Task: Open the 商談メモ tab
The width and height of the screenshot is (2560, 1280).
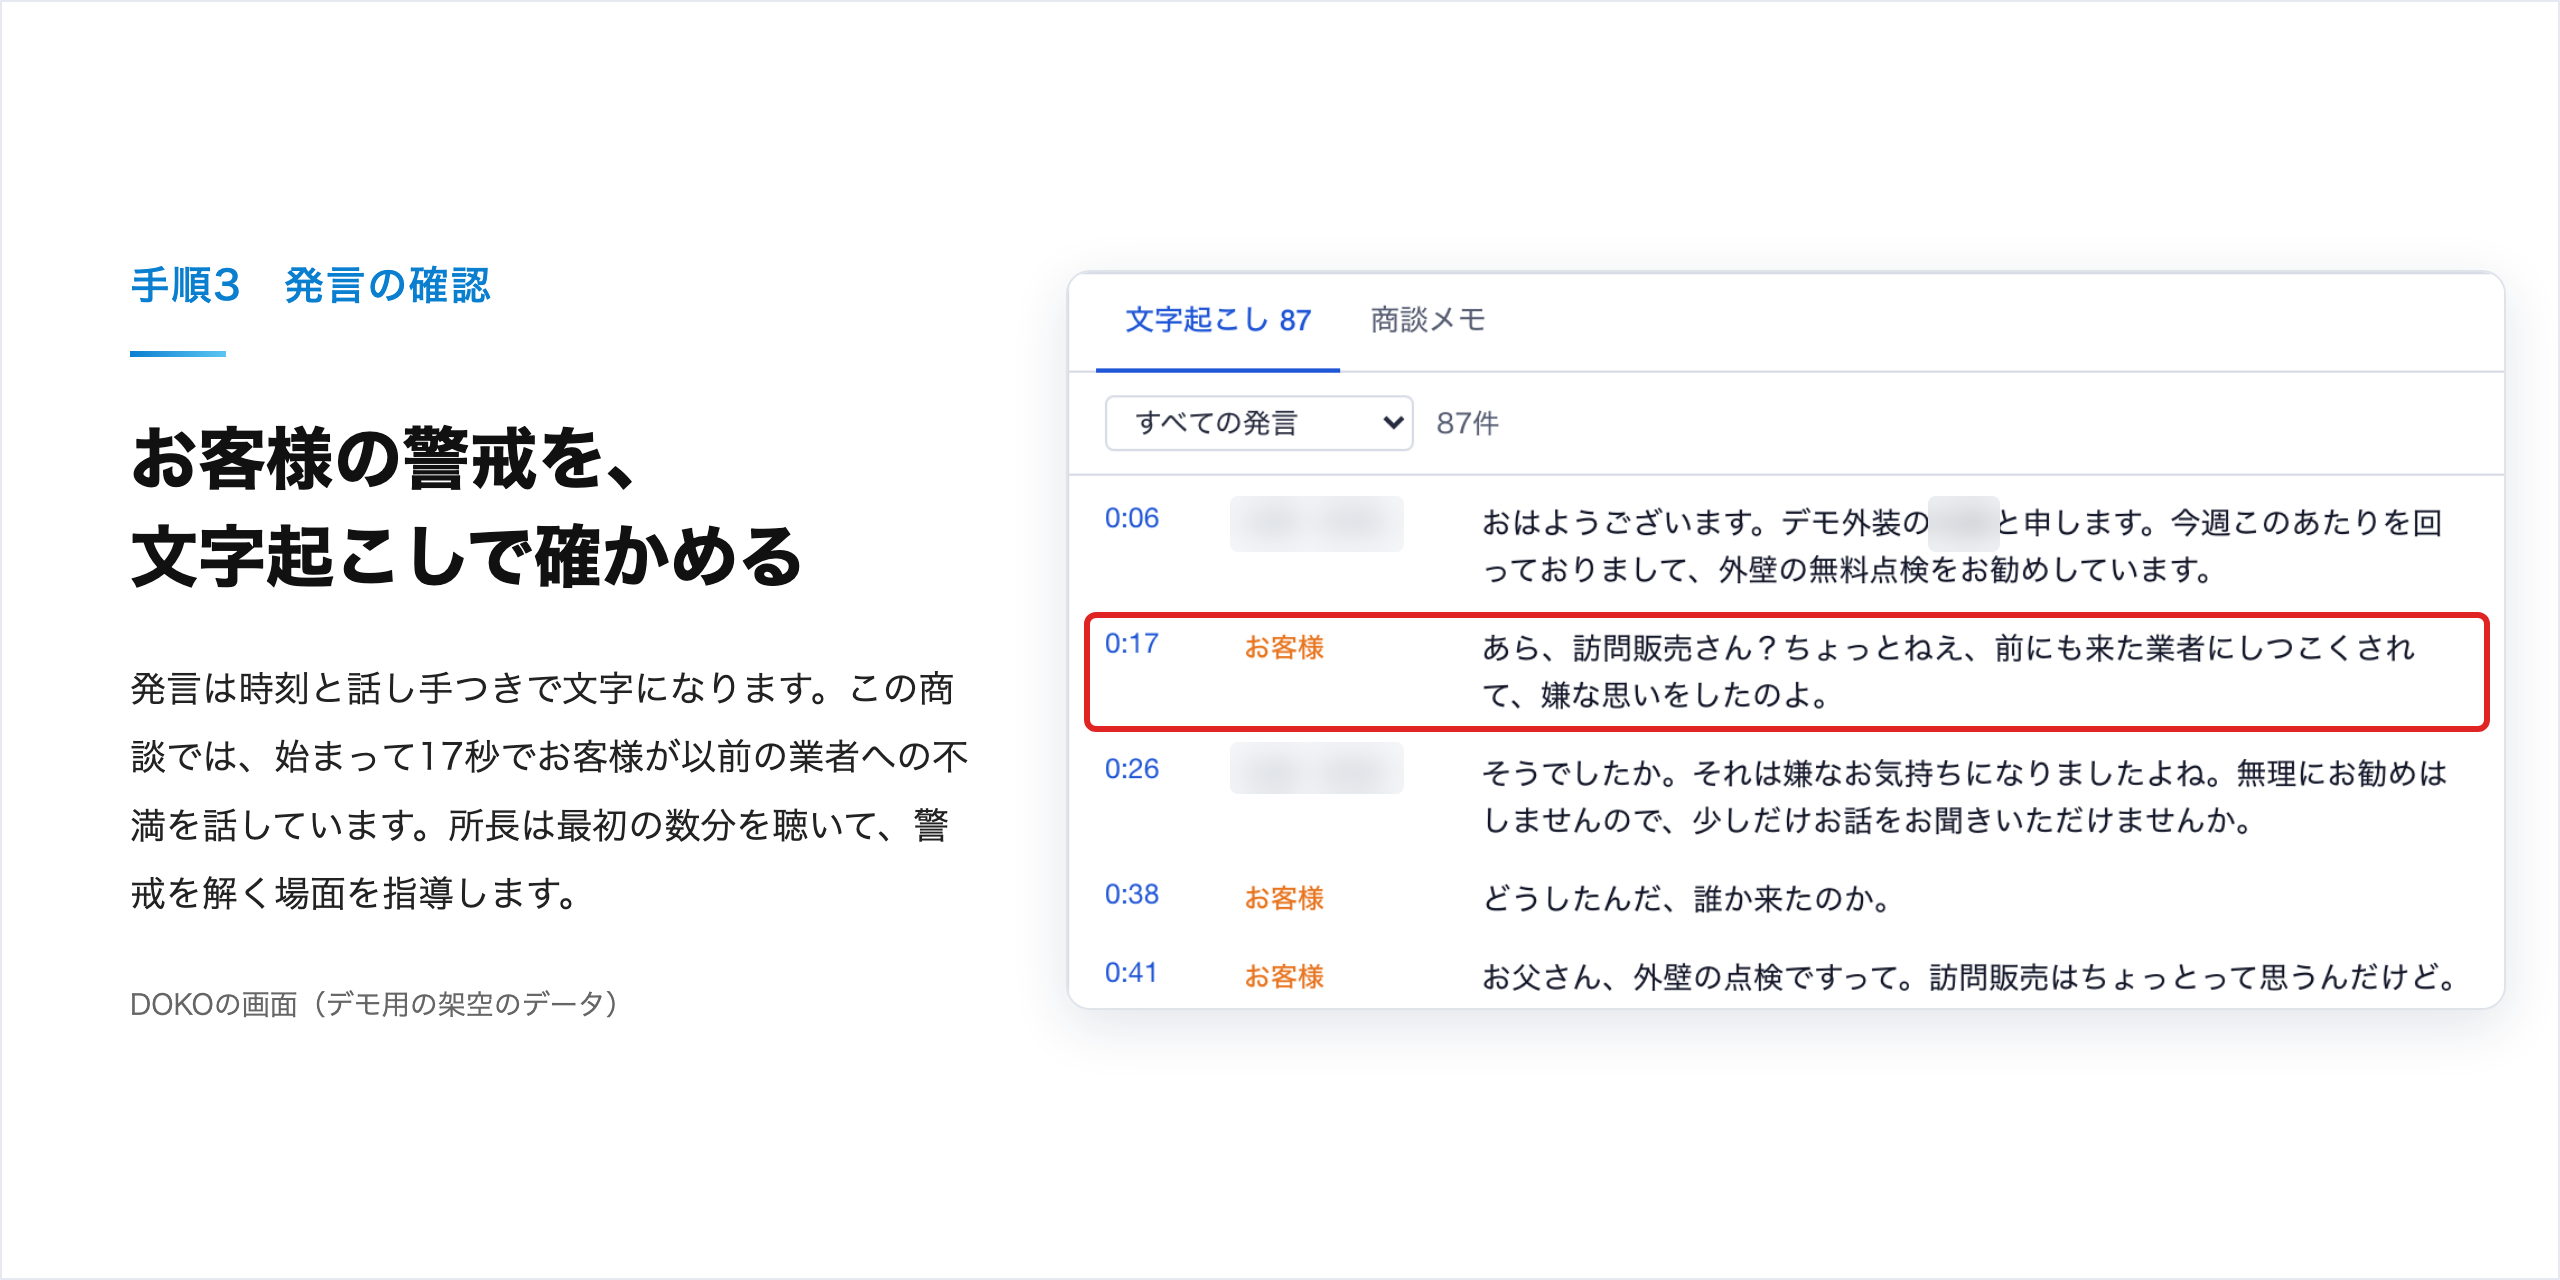Action: point(1428,320)
